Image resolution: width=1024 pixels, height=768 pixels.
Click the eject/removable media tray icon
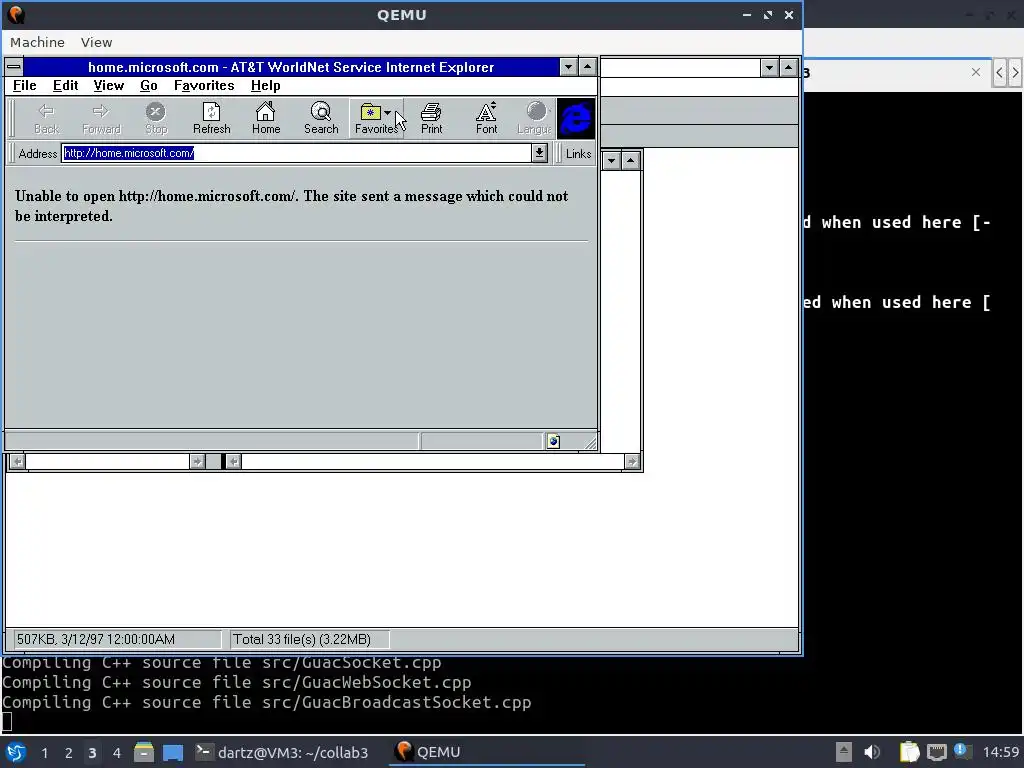point(844,752)
